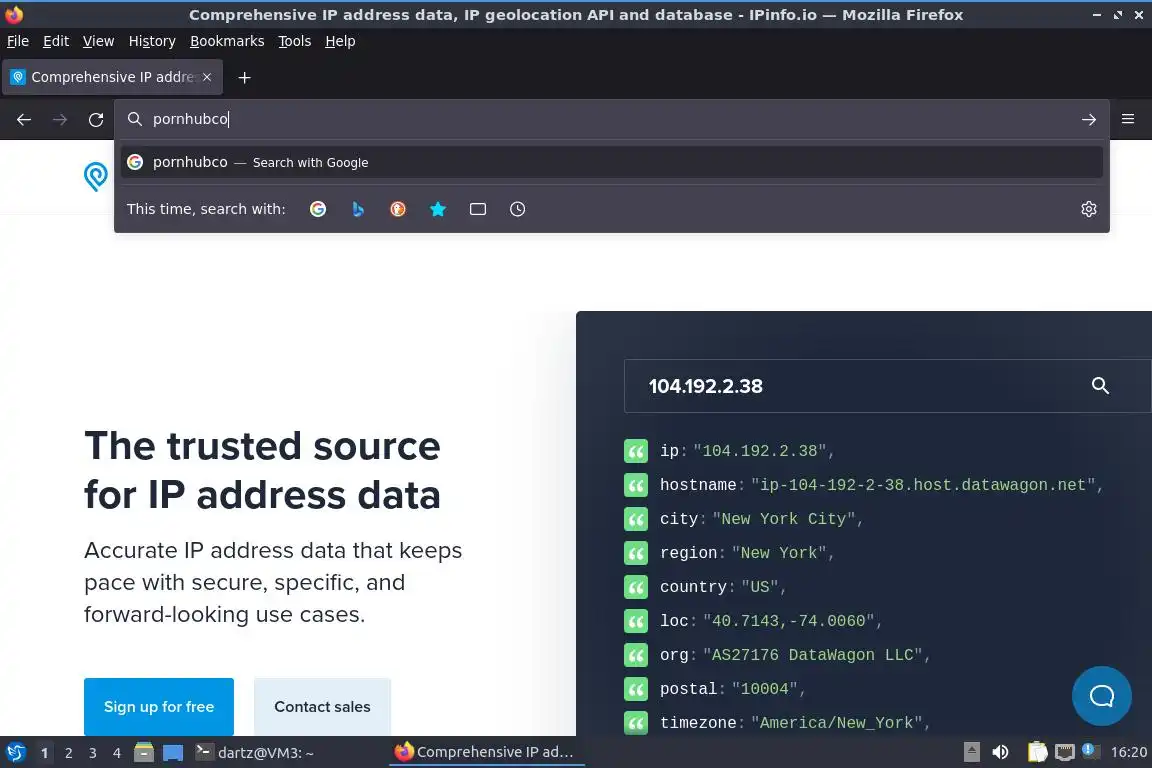
Task: Open the clipboard tray icon
Action: point(1037,753)
